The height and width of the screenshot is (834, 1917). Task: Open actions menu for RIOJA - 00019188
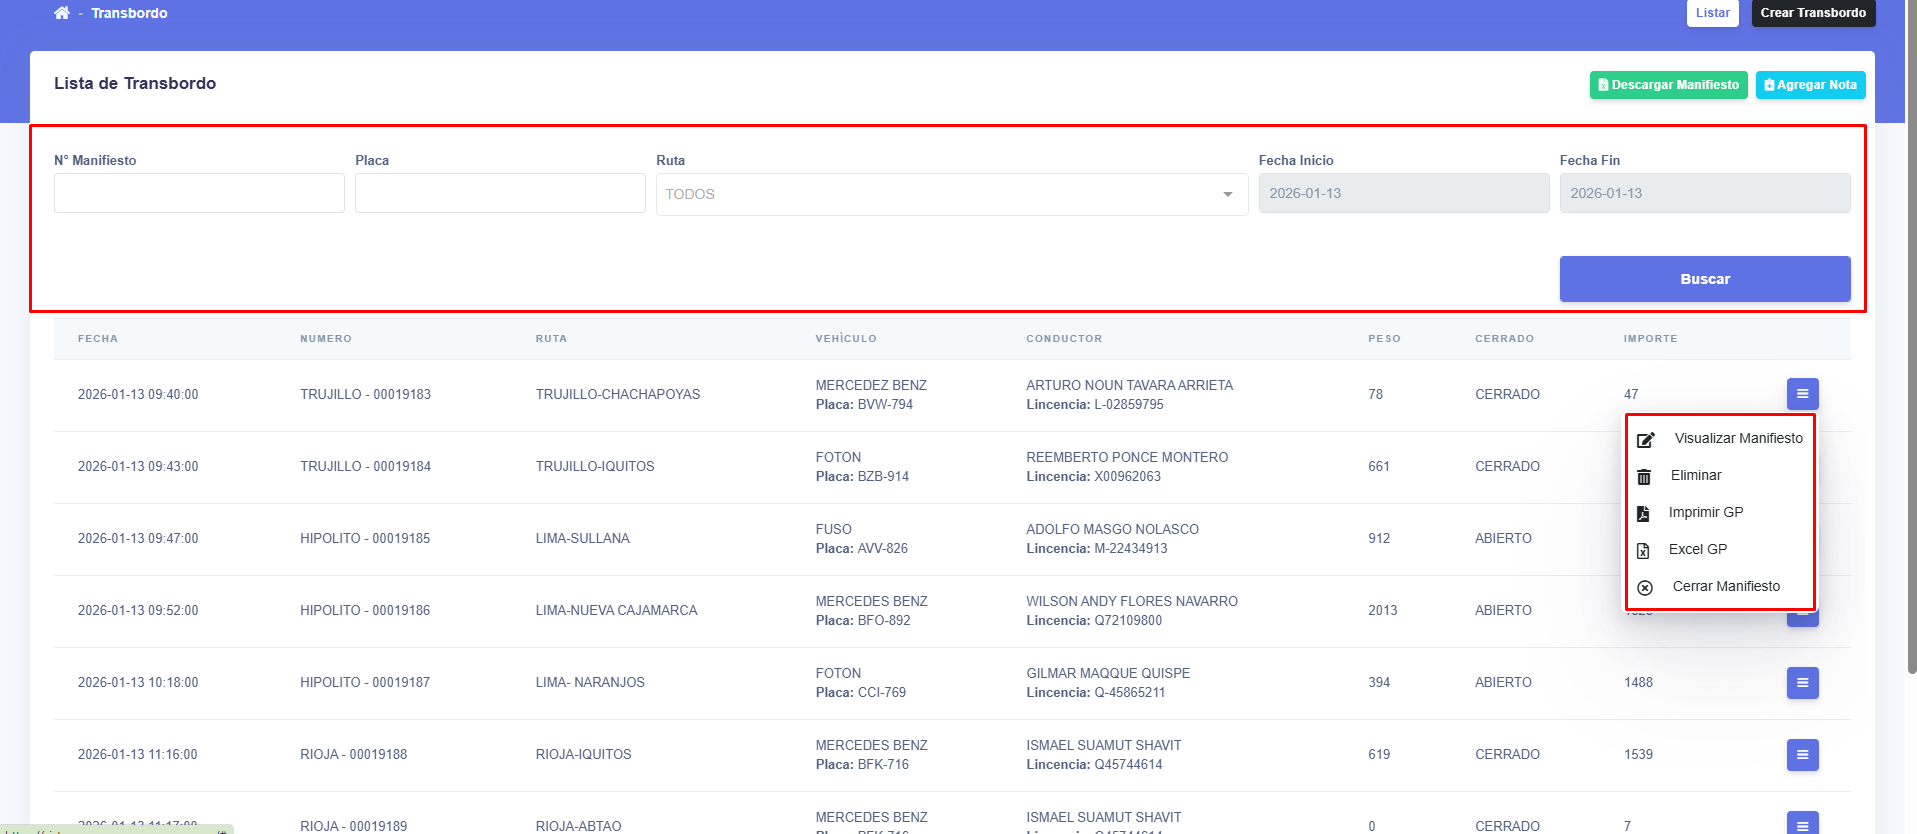pos(1802,755)
